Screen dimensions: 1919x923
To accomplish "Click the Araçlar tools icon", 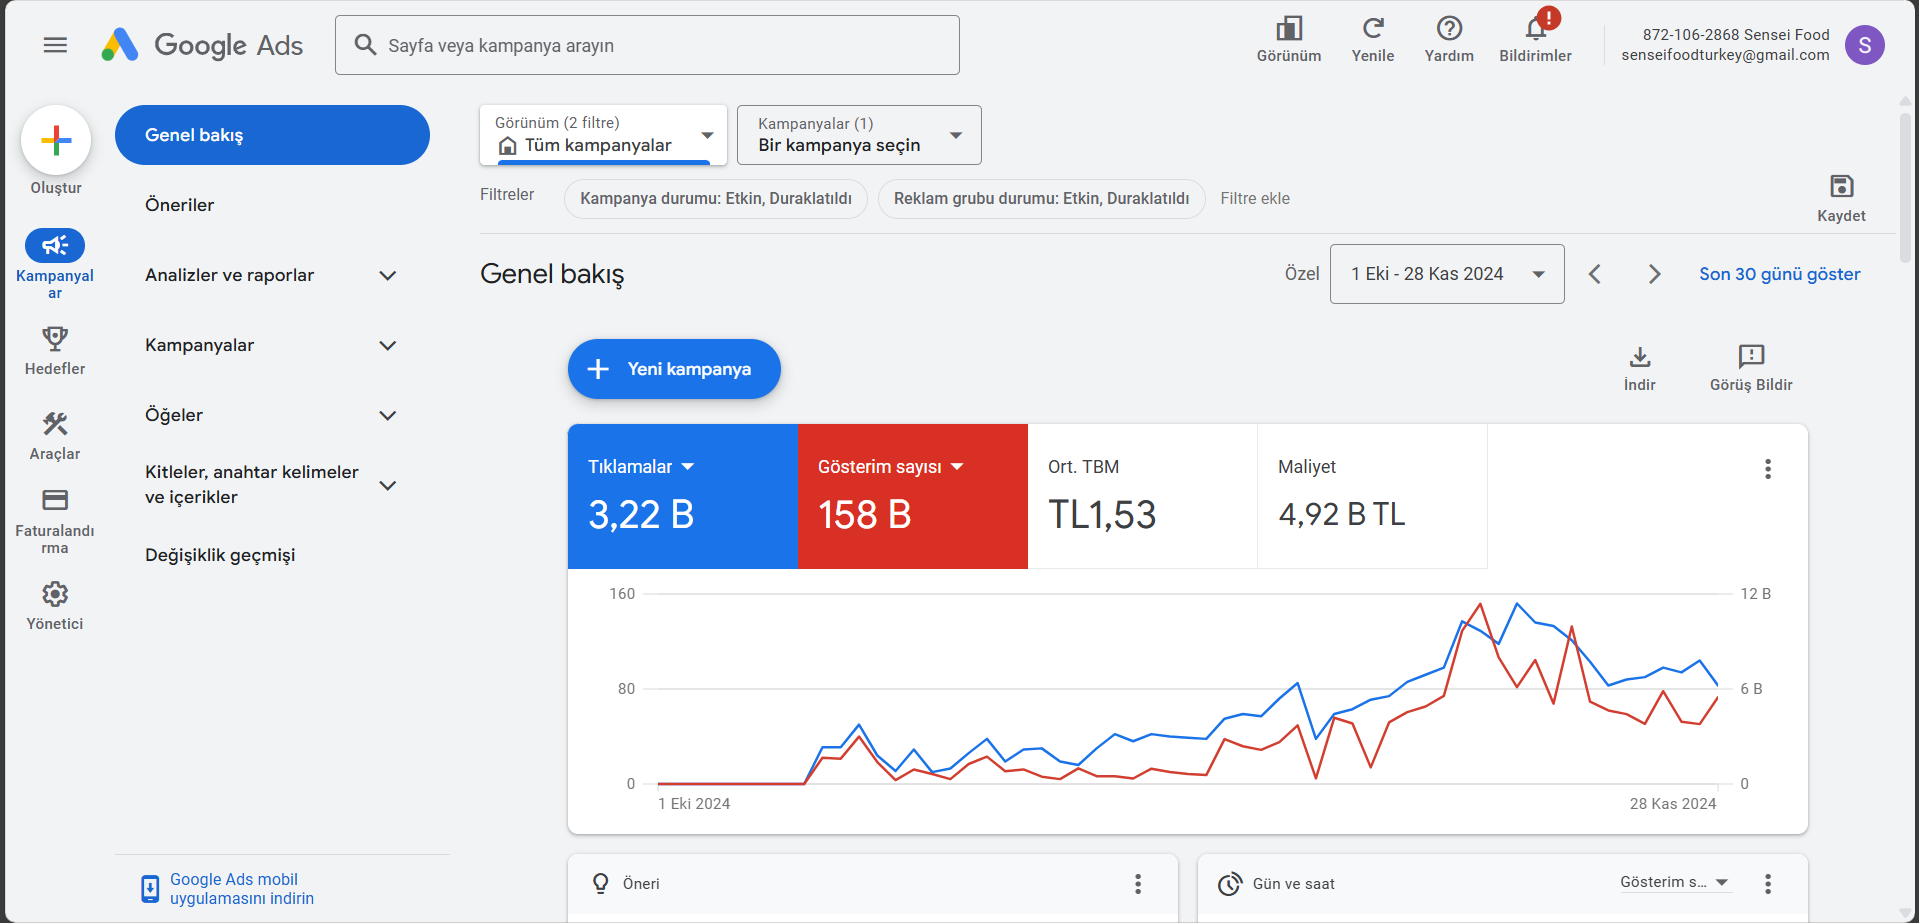I will tap(55, 425).
